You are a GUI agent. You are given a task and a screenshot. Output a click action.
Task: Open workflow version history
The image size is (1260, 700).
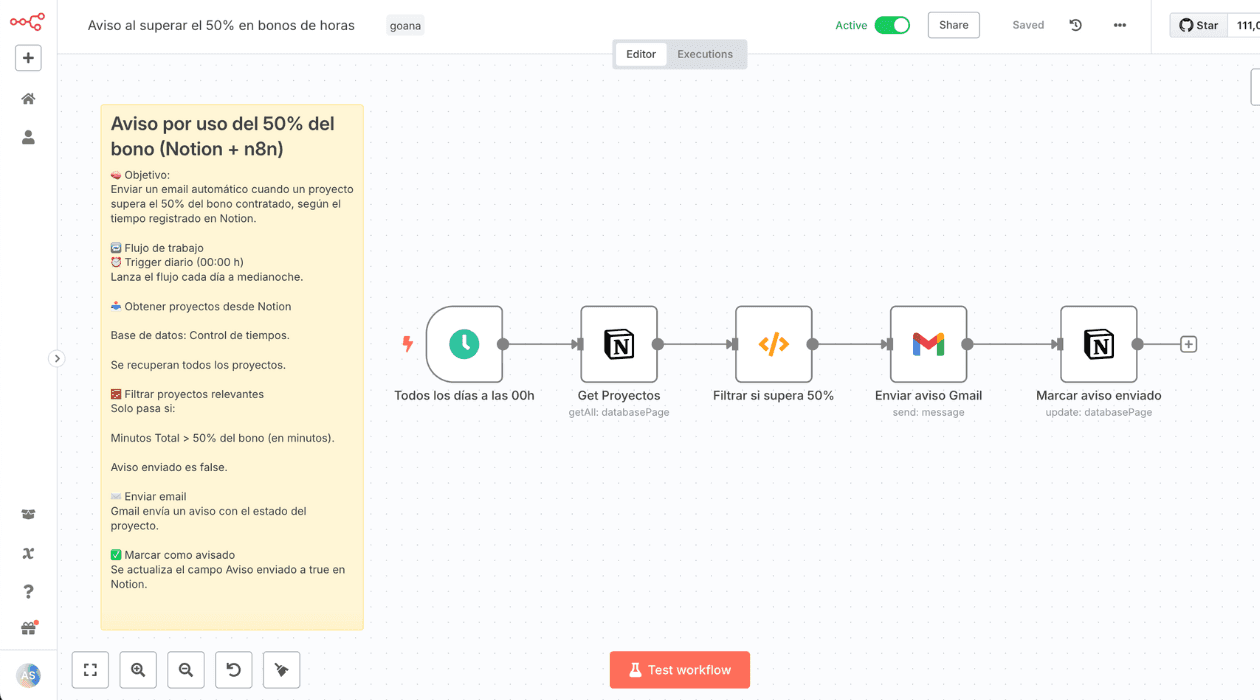pos(1075,24)
